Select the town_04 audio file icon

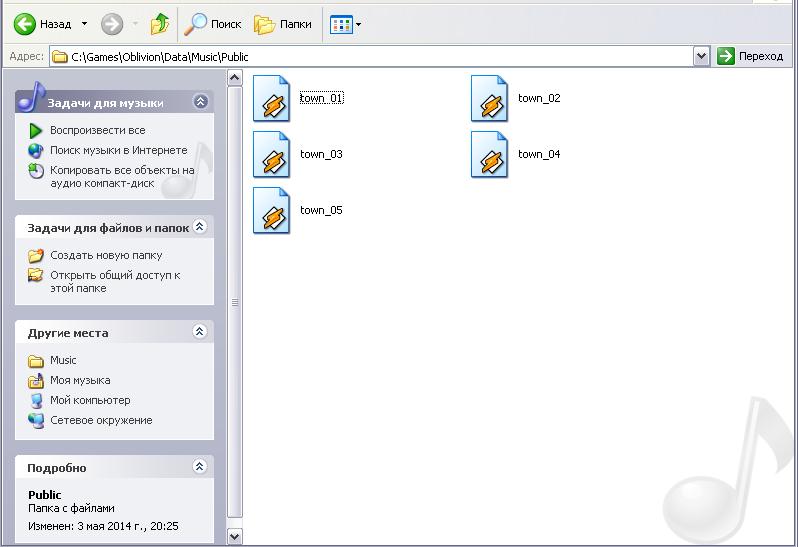click(x=490, y=154)
